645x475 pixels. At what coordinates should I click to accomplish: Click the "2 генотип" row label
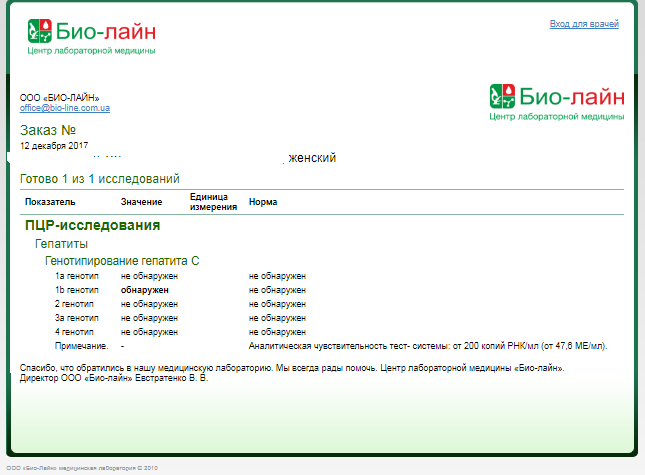point(74,303)
